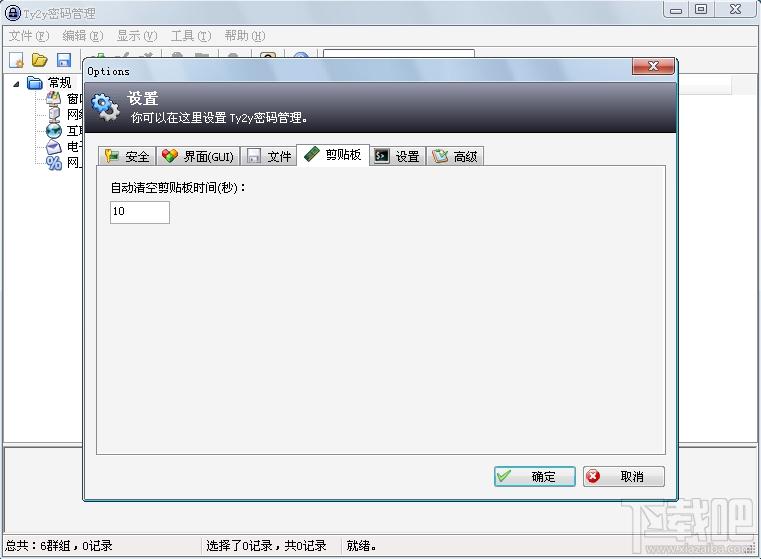Open the 文件 tab in Options
Viewport: 761px width, 559px height.
tap(269, 156)
